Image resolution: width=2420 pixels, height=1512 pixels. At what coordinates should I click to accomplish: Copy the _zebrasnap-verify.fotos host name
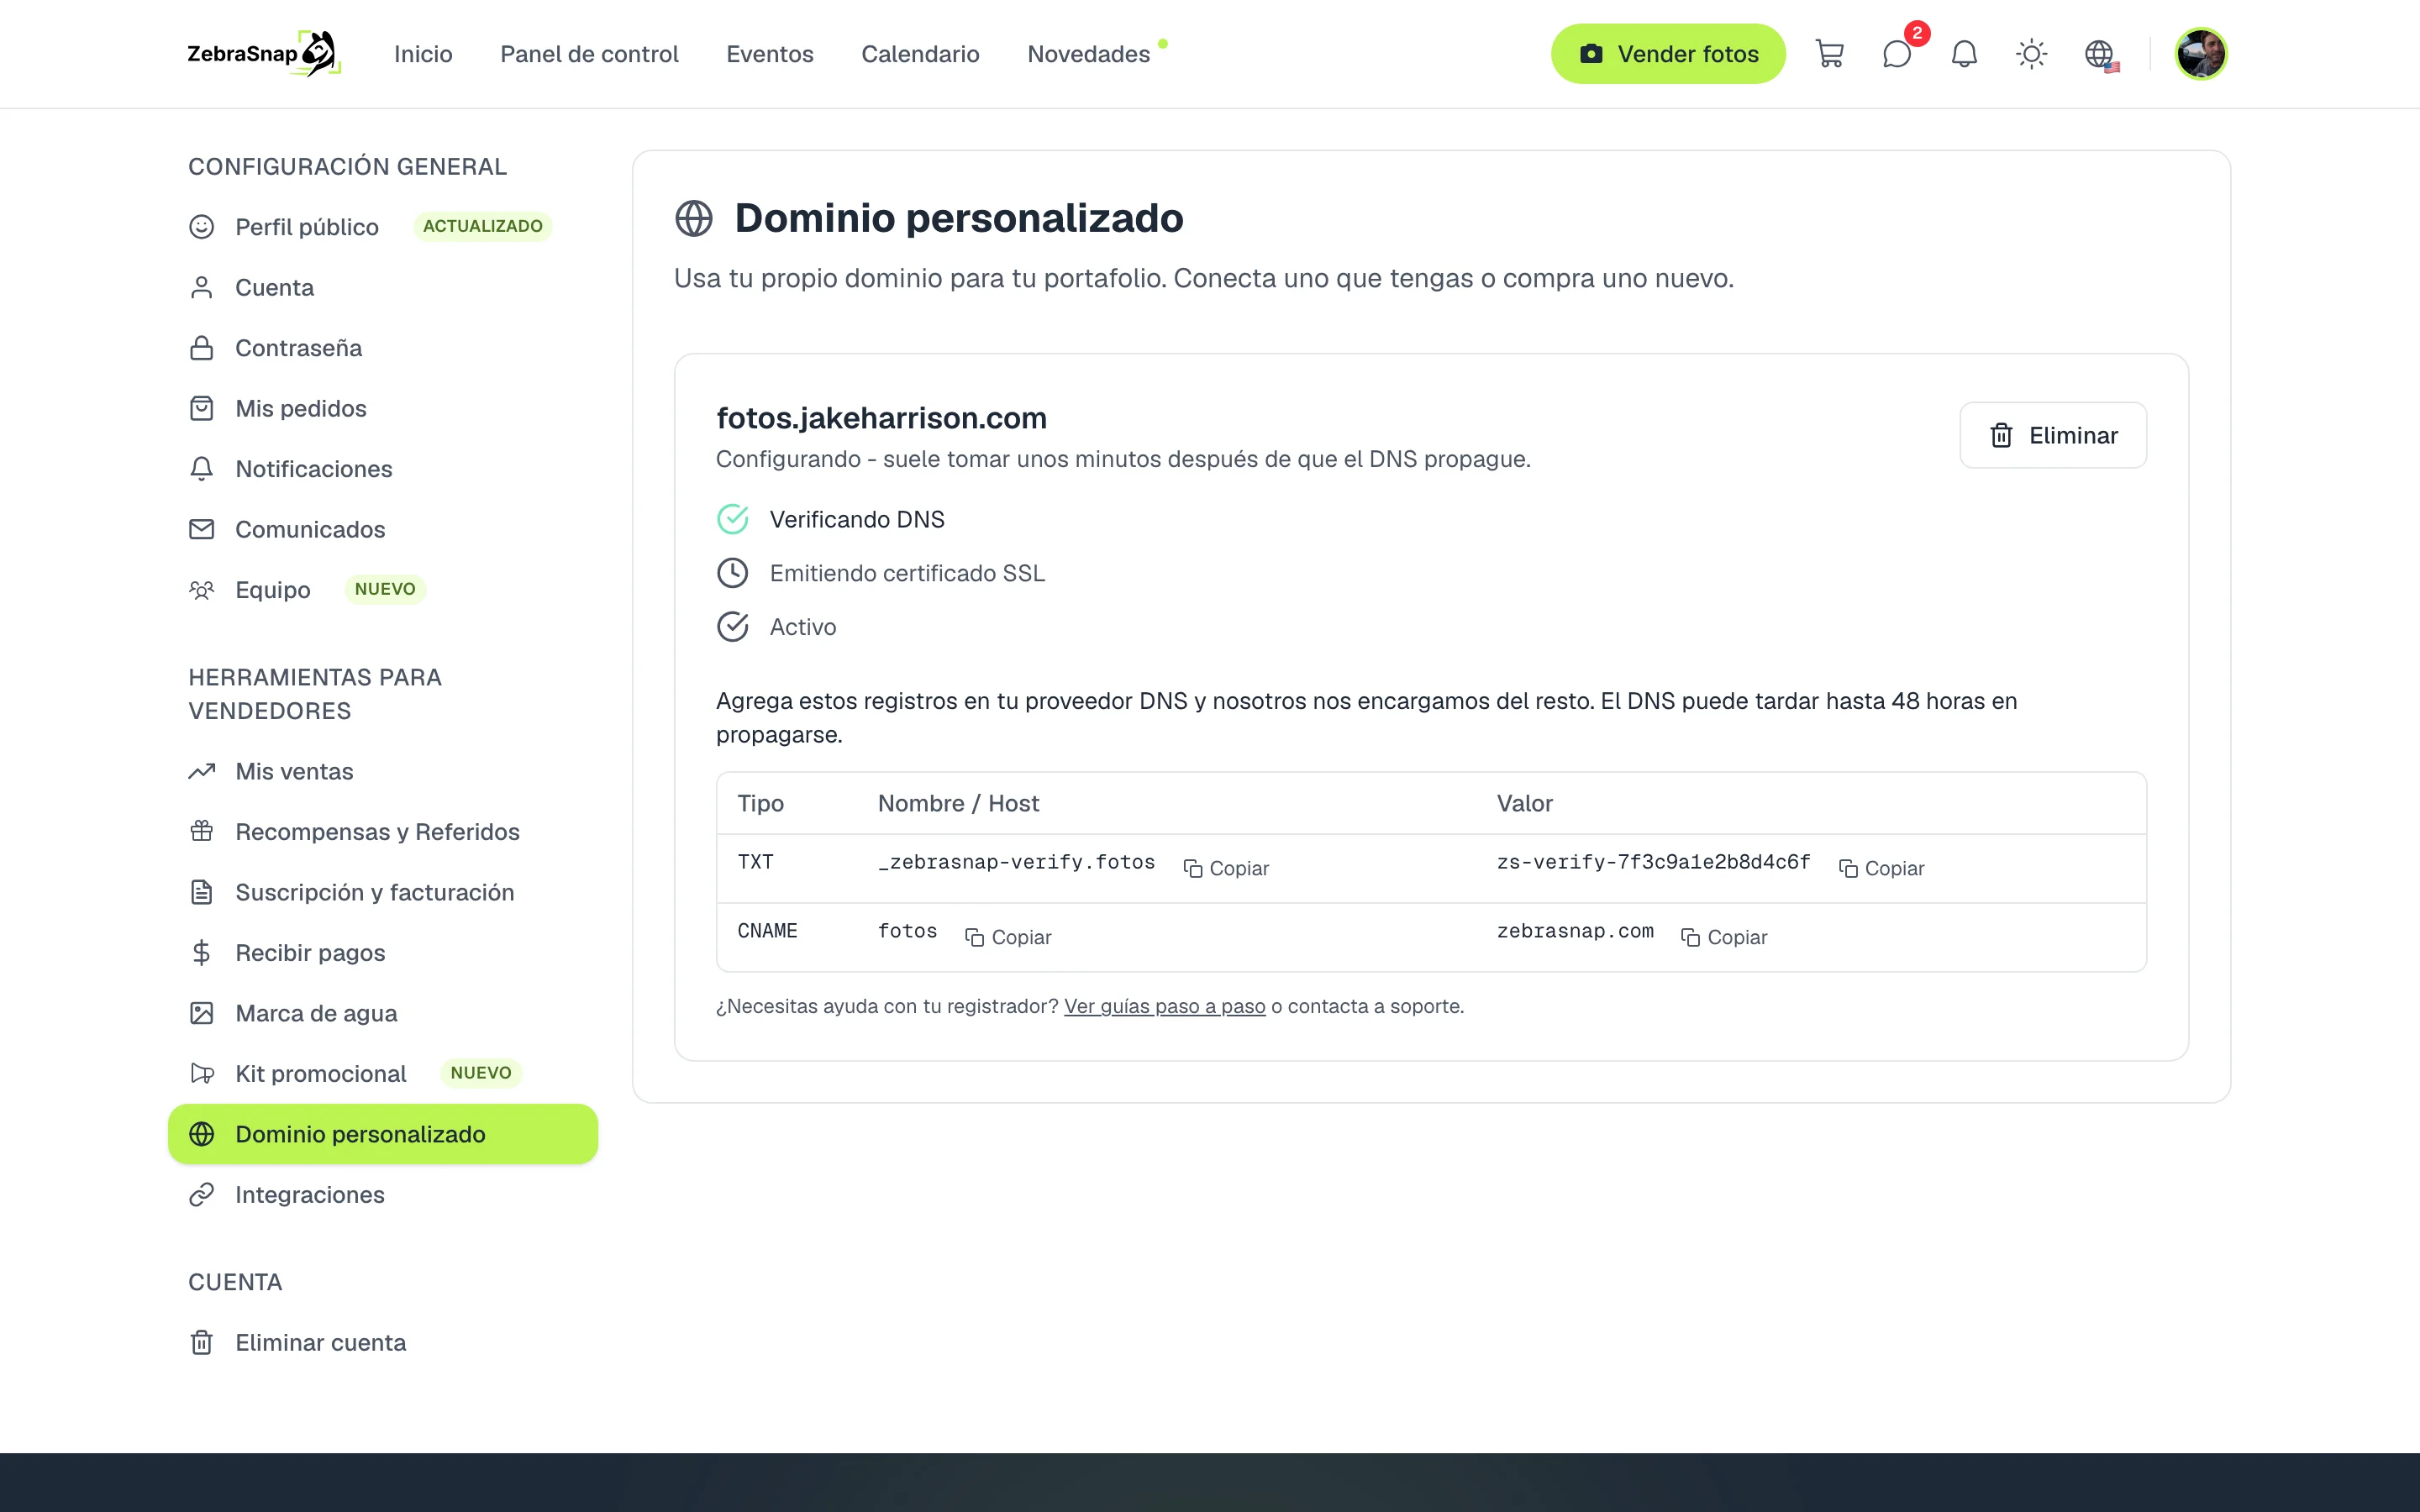tap(1226, 869)
